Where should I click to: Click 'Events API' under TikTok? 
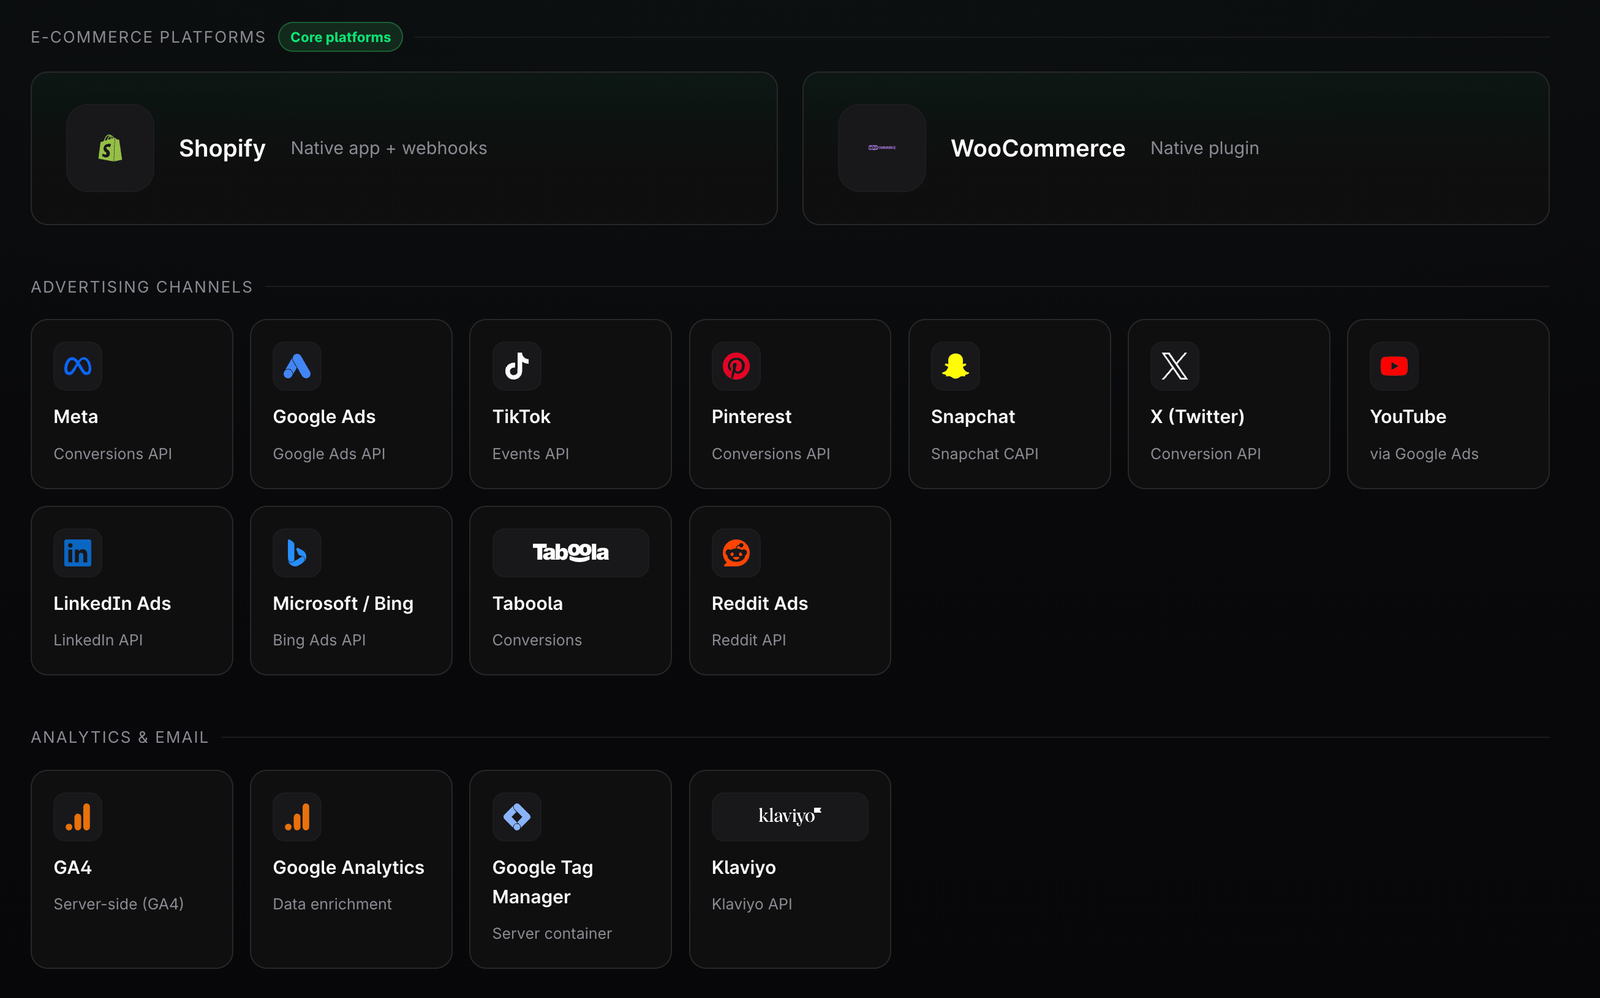(x=530, y=454)
